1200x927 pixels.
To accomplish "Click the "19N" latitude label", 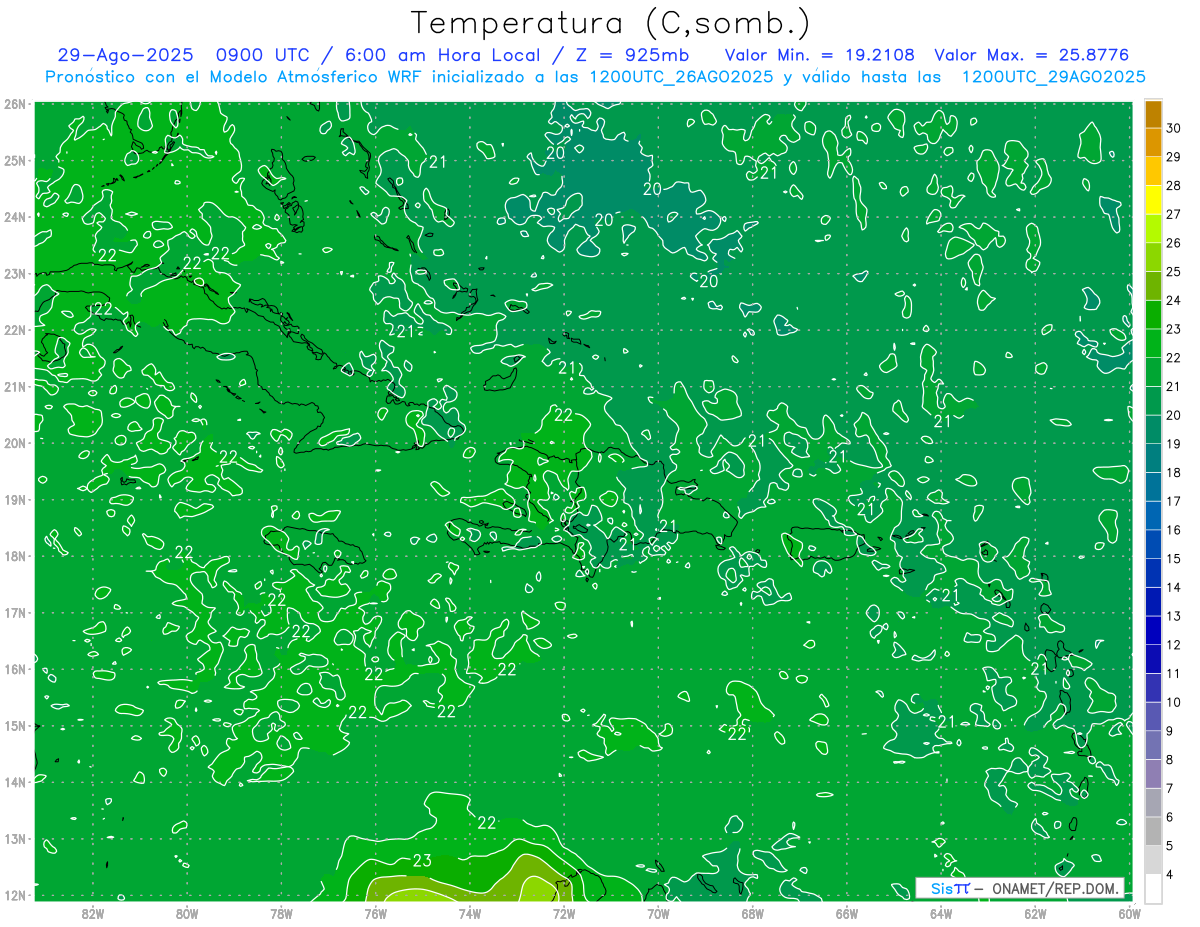I will [15, 499].
